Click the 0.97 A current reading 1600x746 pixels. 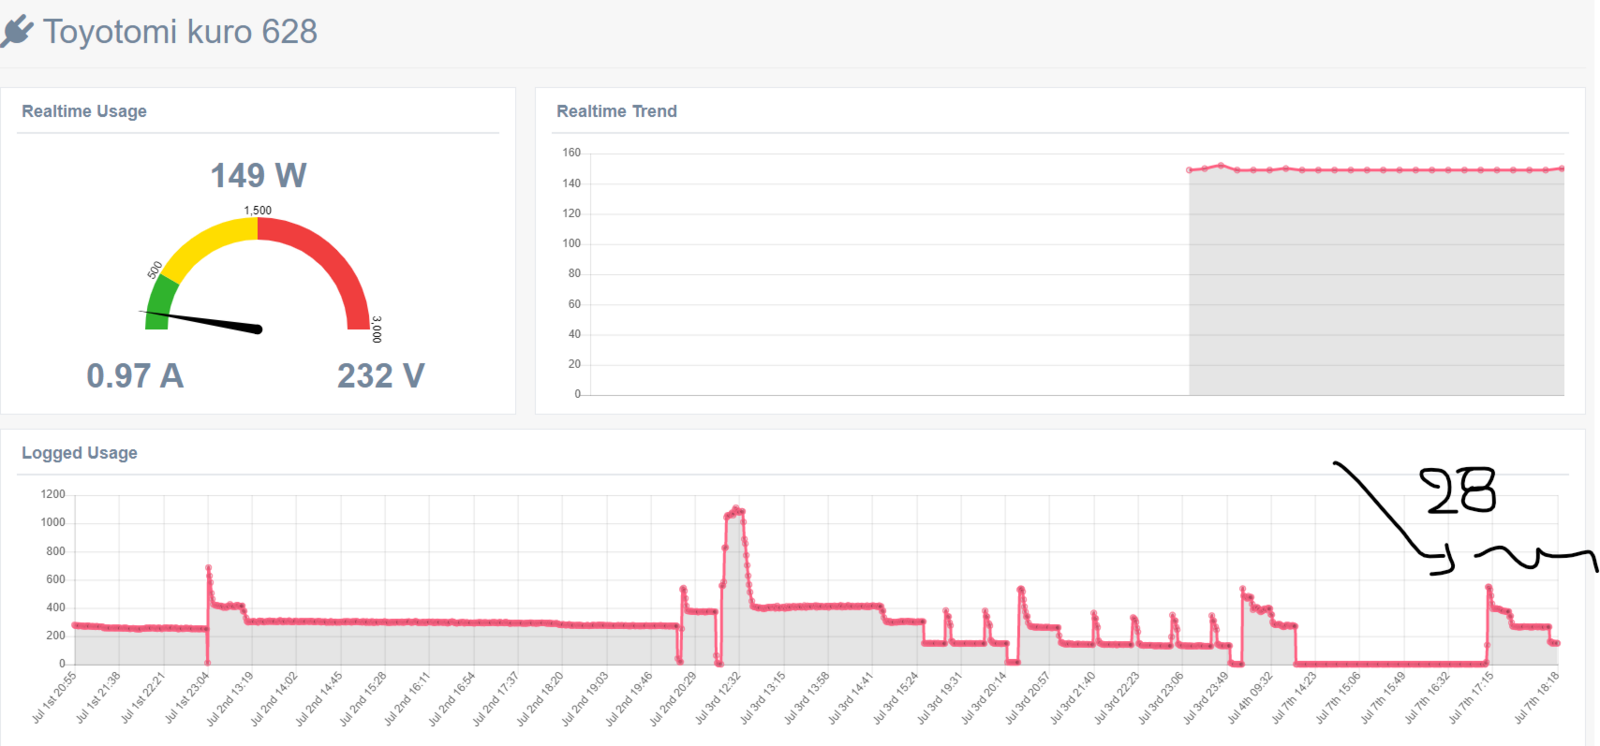[135, 376]
